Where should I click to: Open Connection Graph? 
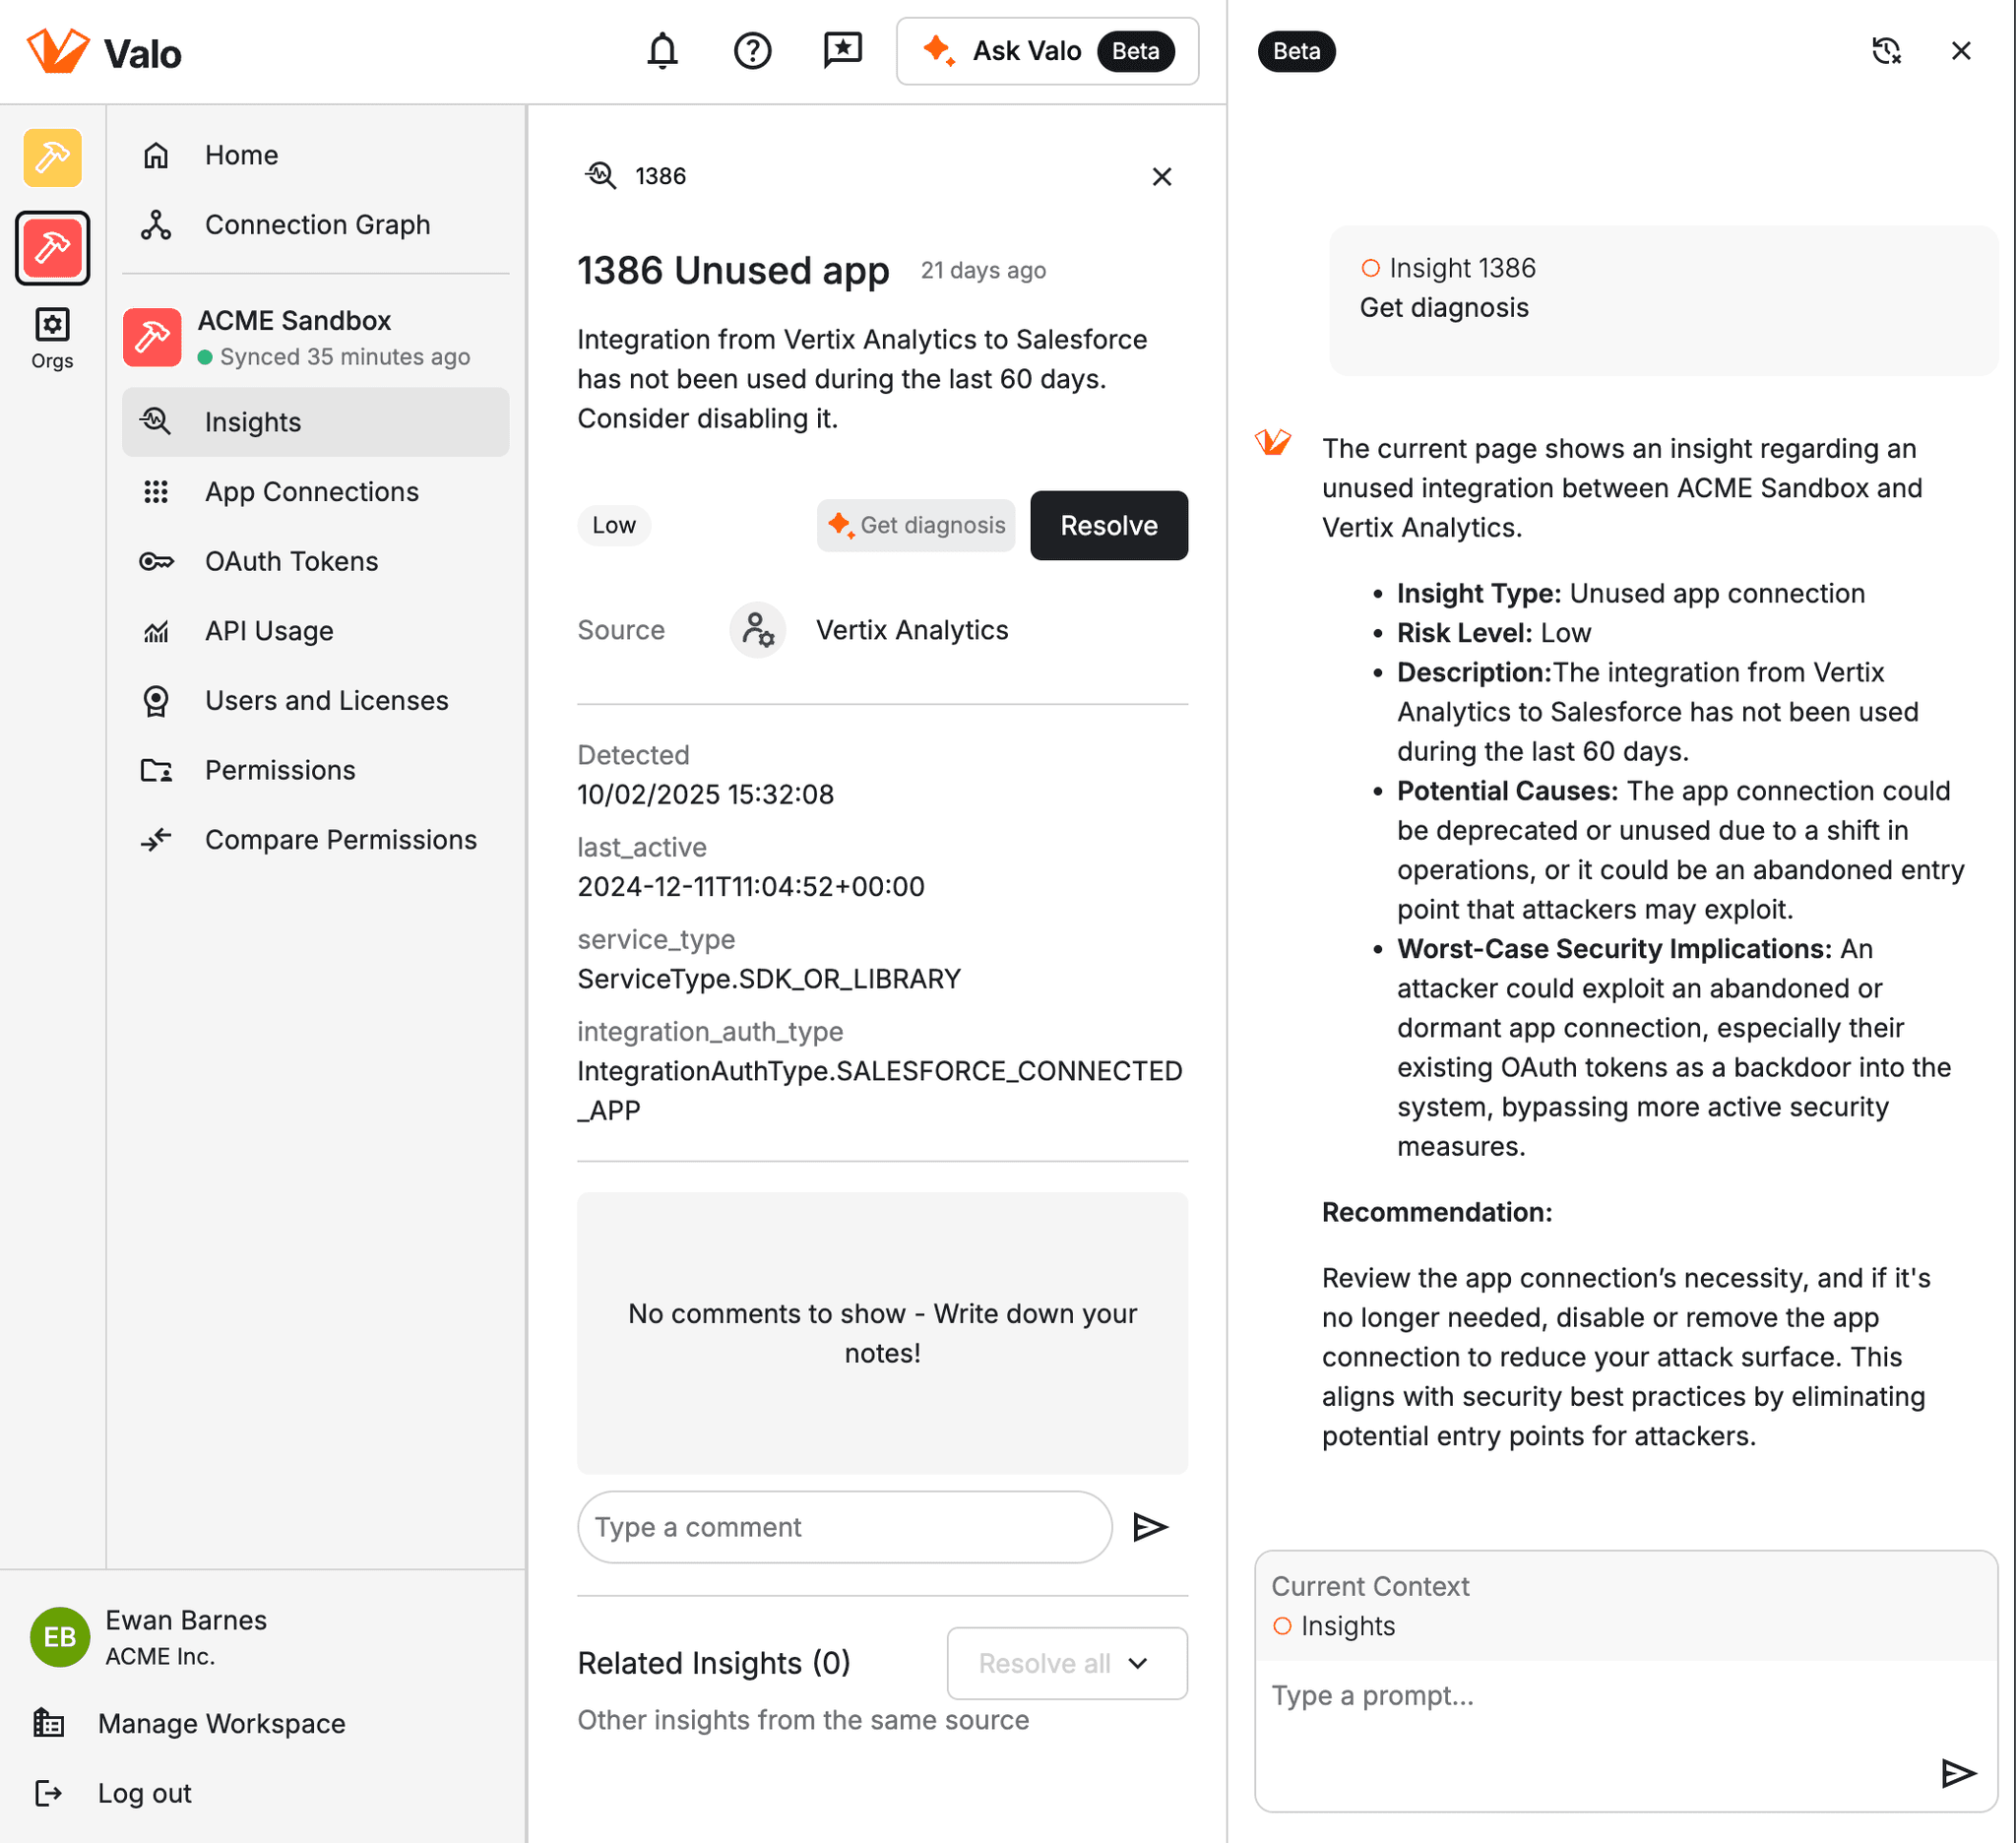click(315, 225)
